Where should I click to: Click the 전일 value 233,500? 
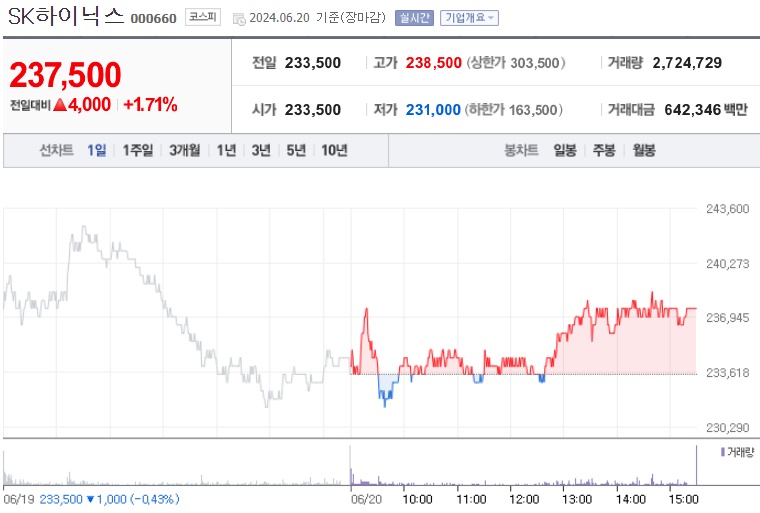pyautogui.click(x=313, y=63)
